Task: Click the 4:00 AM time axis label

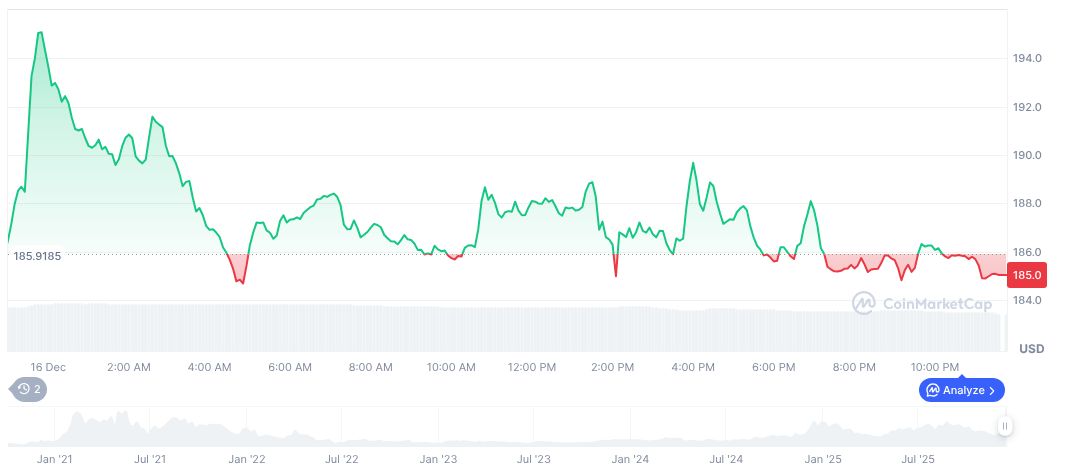Action: [x=210, y=367]
